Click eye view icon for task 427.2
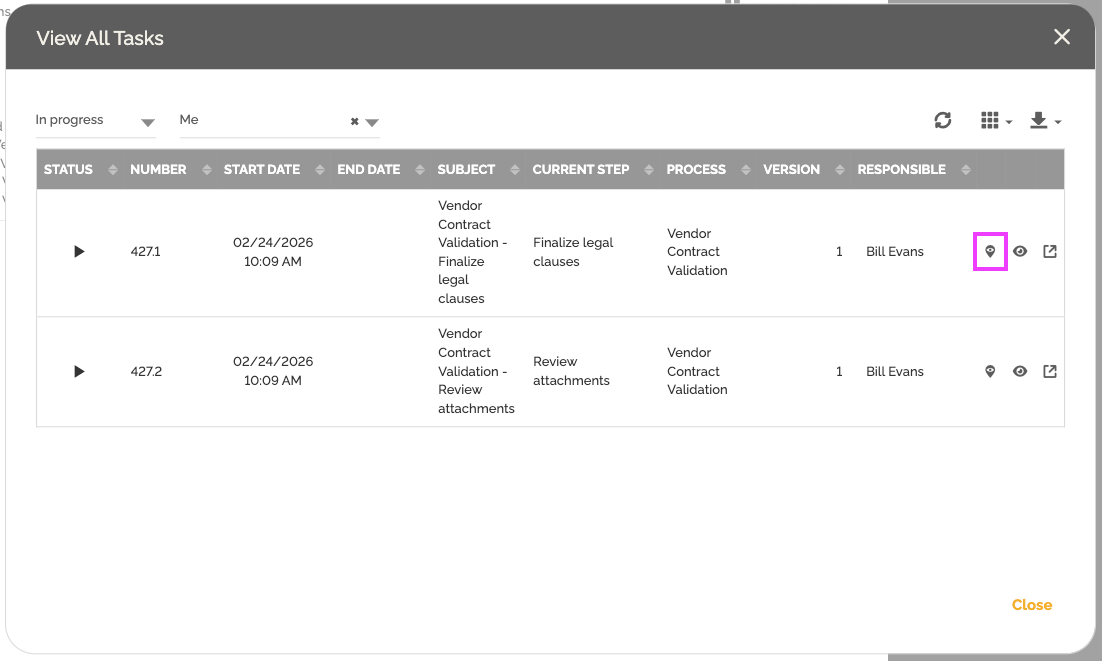Screen dimensions: 1102x661 [x=1020, y=372]
